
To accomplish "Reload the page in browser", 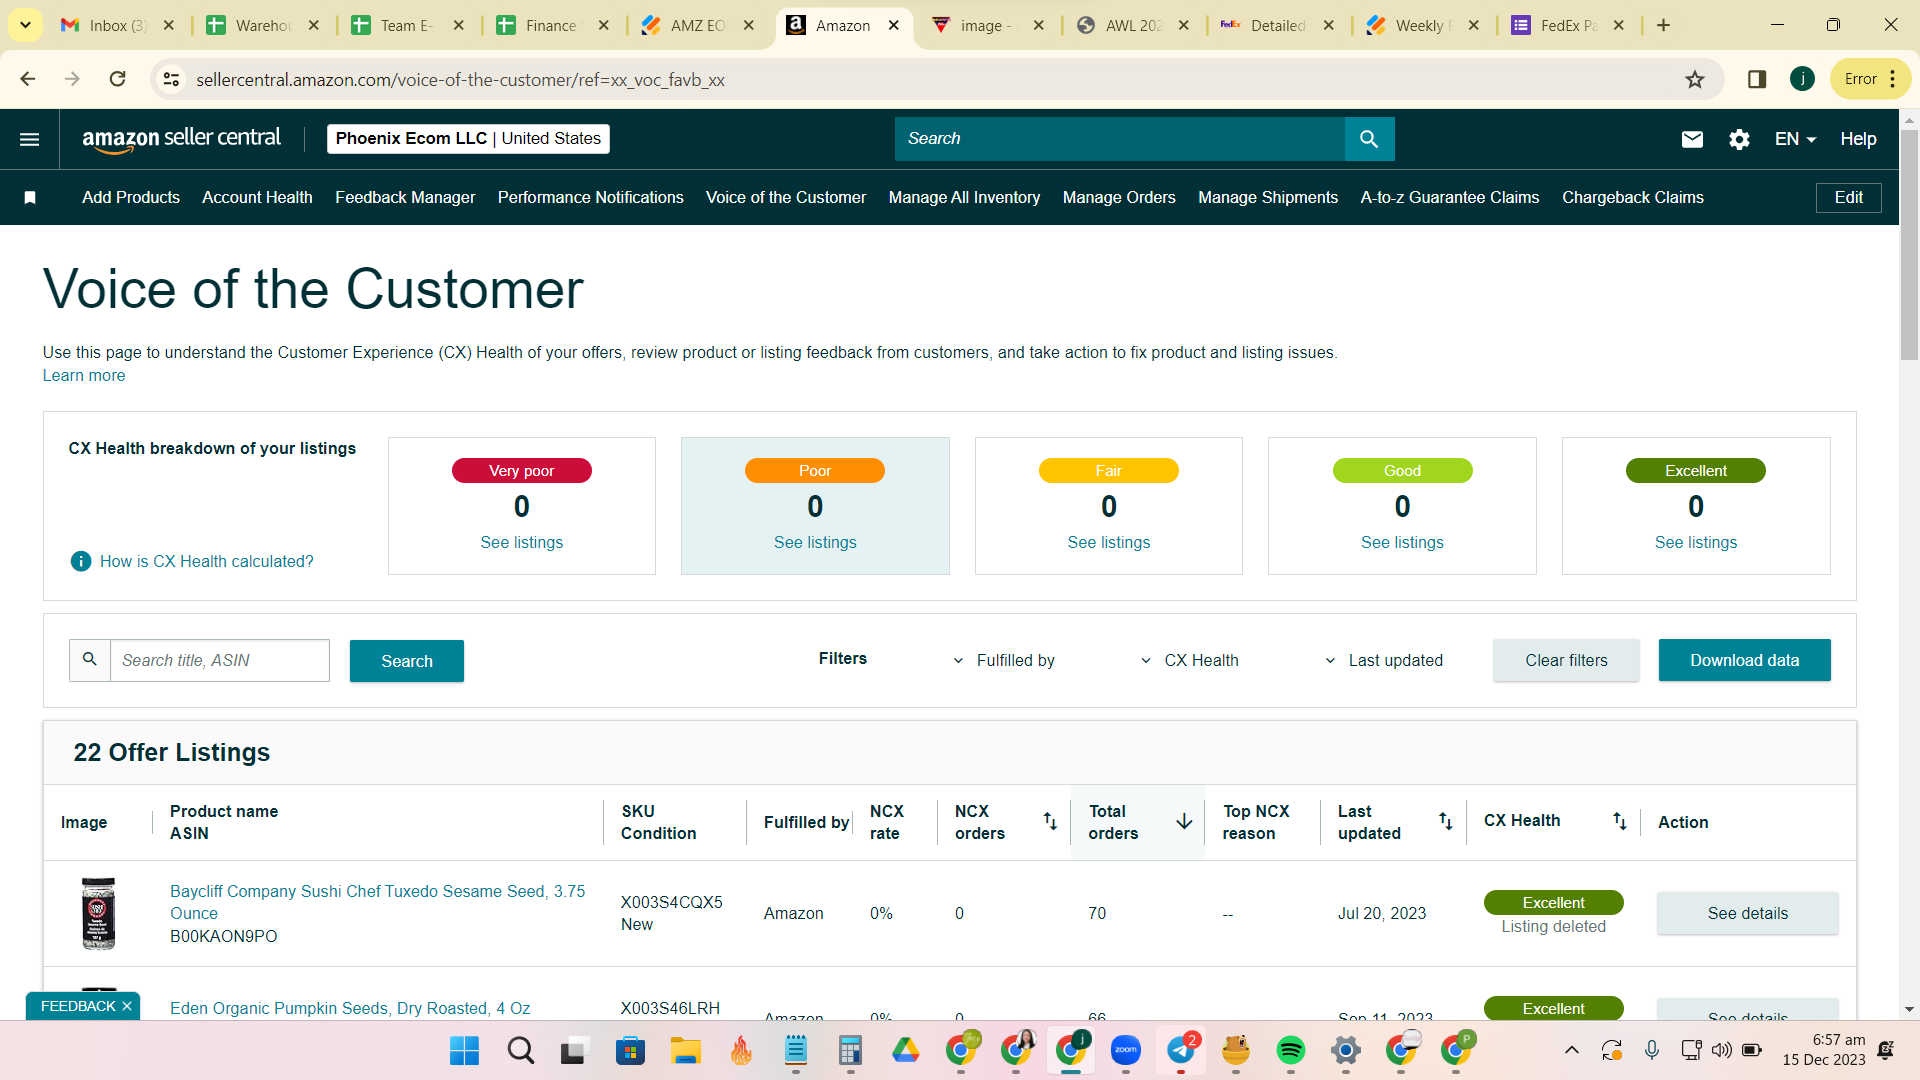I will [117, 79].
